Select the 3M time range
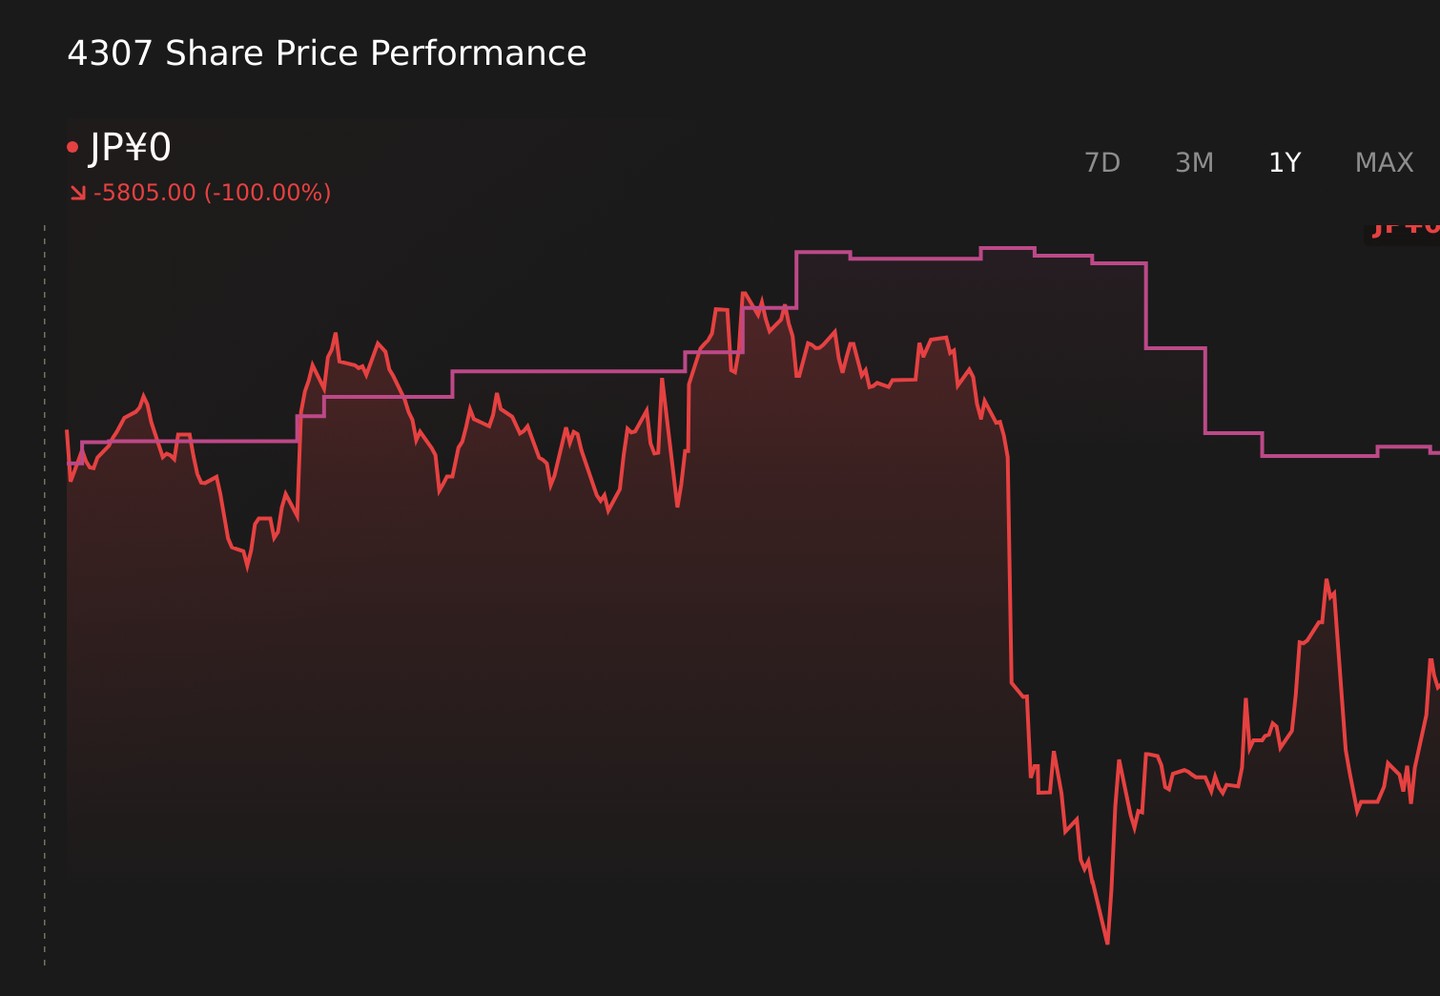This screenshot has width=1440, height=996. click(1194, 162)
